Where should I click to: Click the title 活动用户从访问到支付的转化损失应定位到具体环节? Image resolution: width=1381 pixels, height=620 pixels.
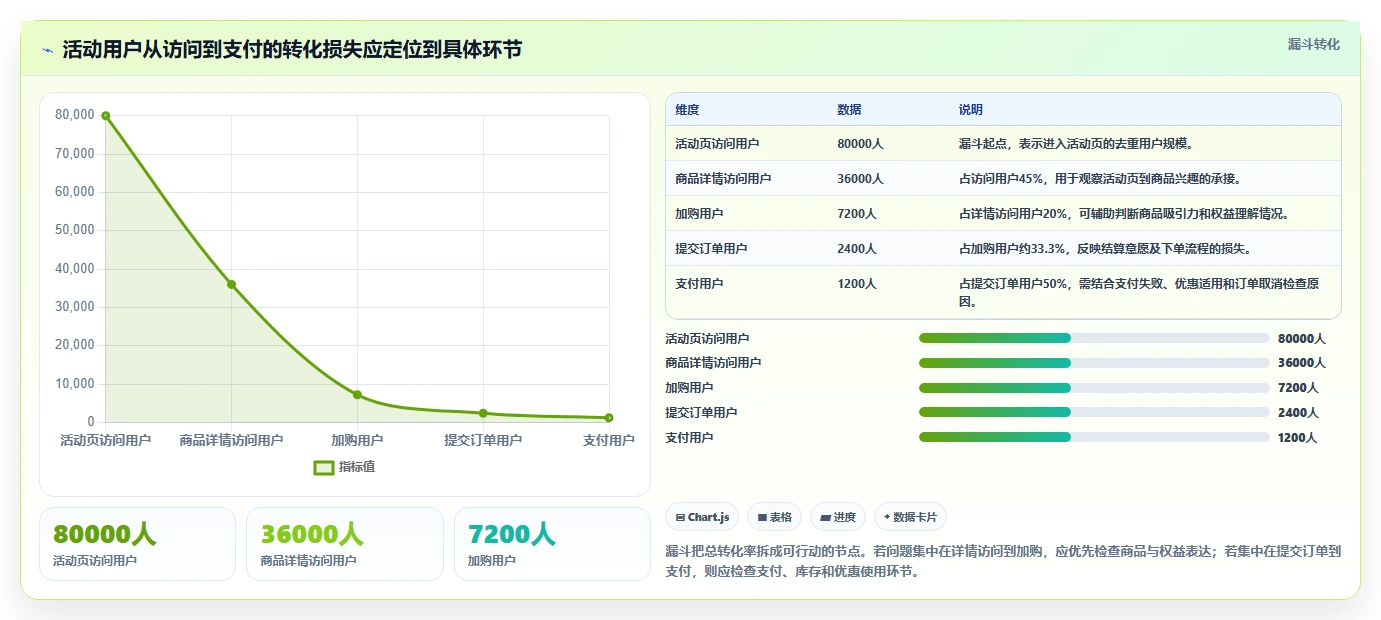pyautogui.click(x=292, y=50)
